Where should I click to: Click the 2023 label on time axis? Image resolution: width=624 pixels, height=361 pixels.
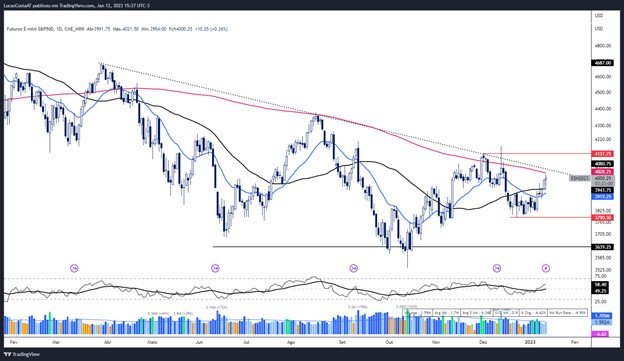coord(530,342)
